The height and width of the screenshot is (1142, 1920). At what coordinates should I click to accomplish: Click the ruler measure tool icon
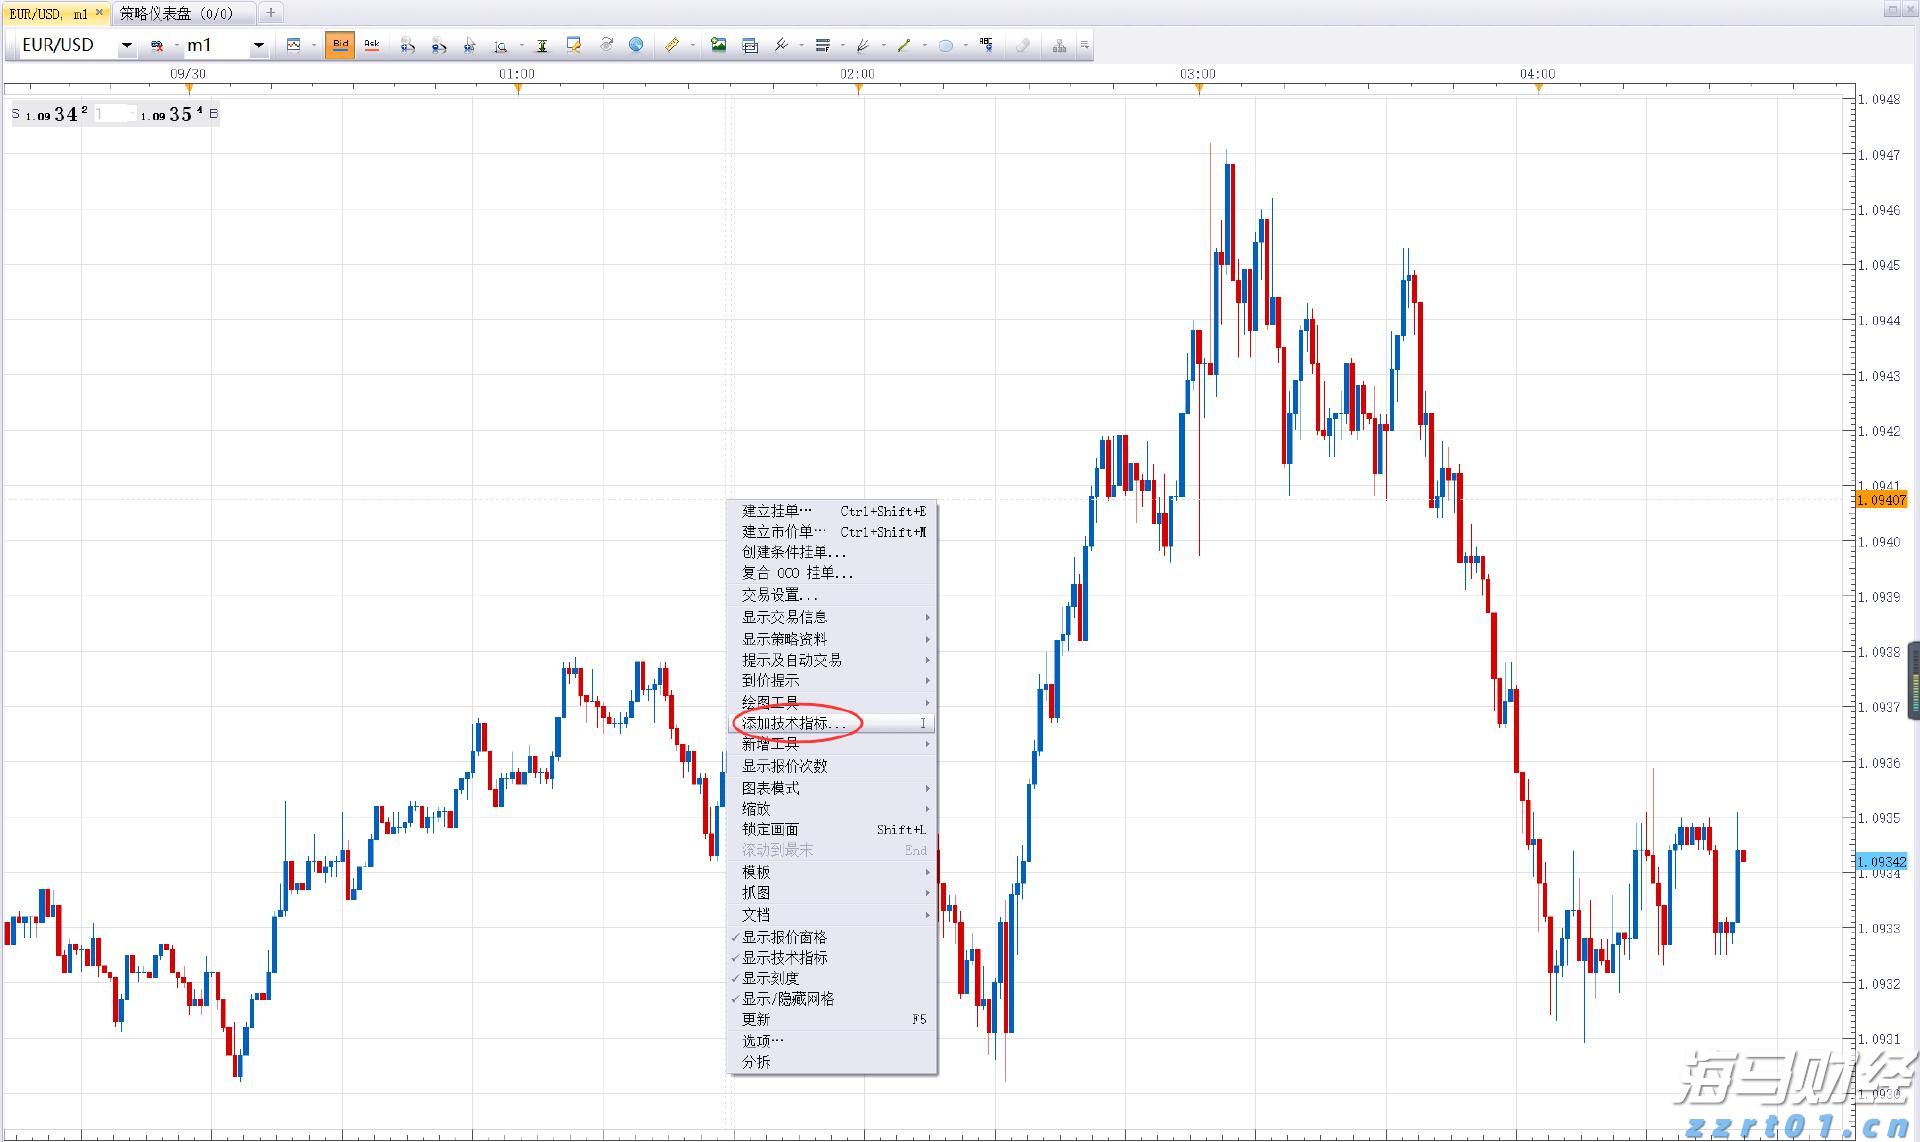pyautogui.click(x=672, y=45)
